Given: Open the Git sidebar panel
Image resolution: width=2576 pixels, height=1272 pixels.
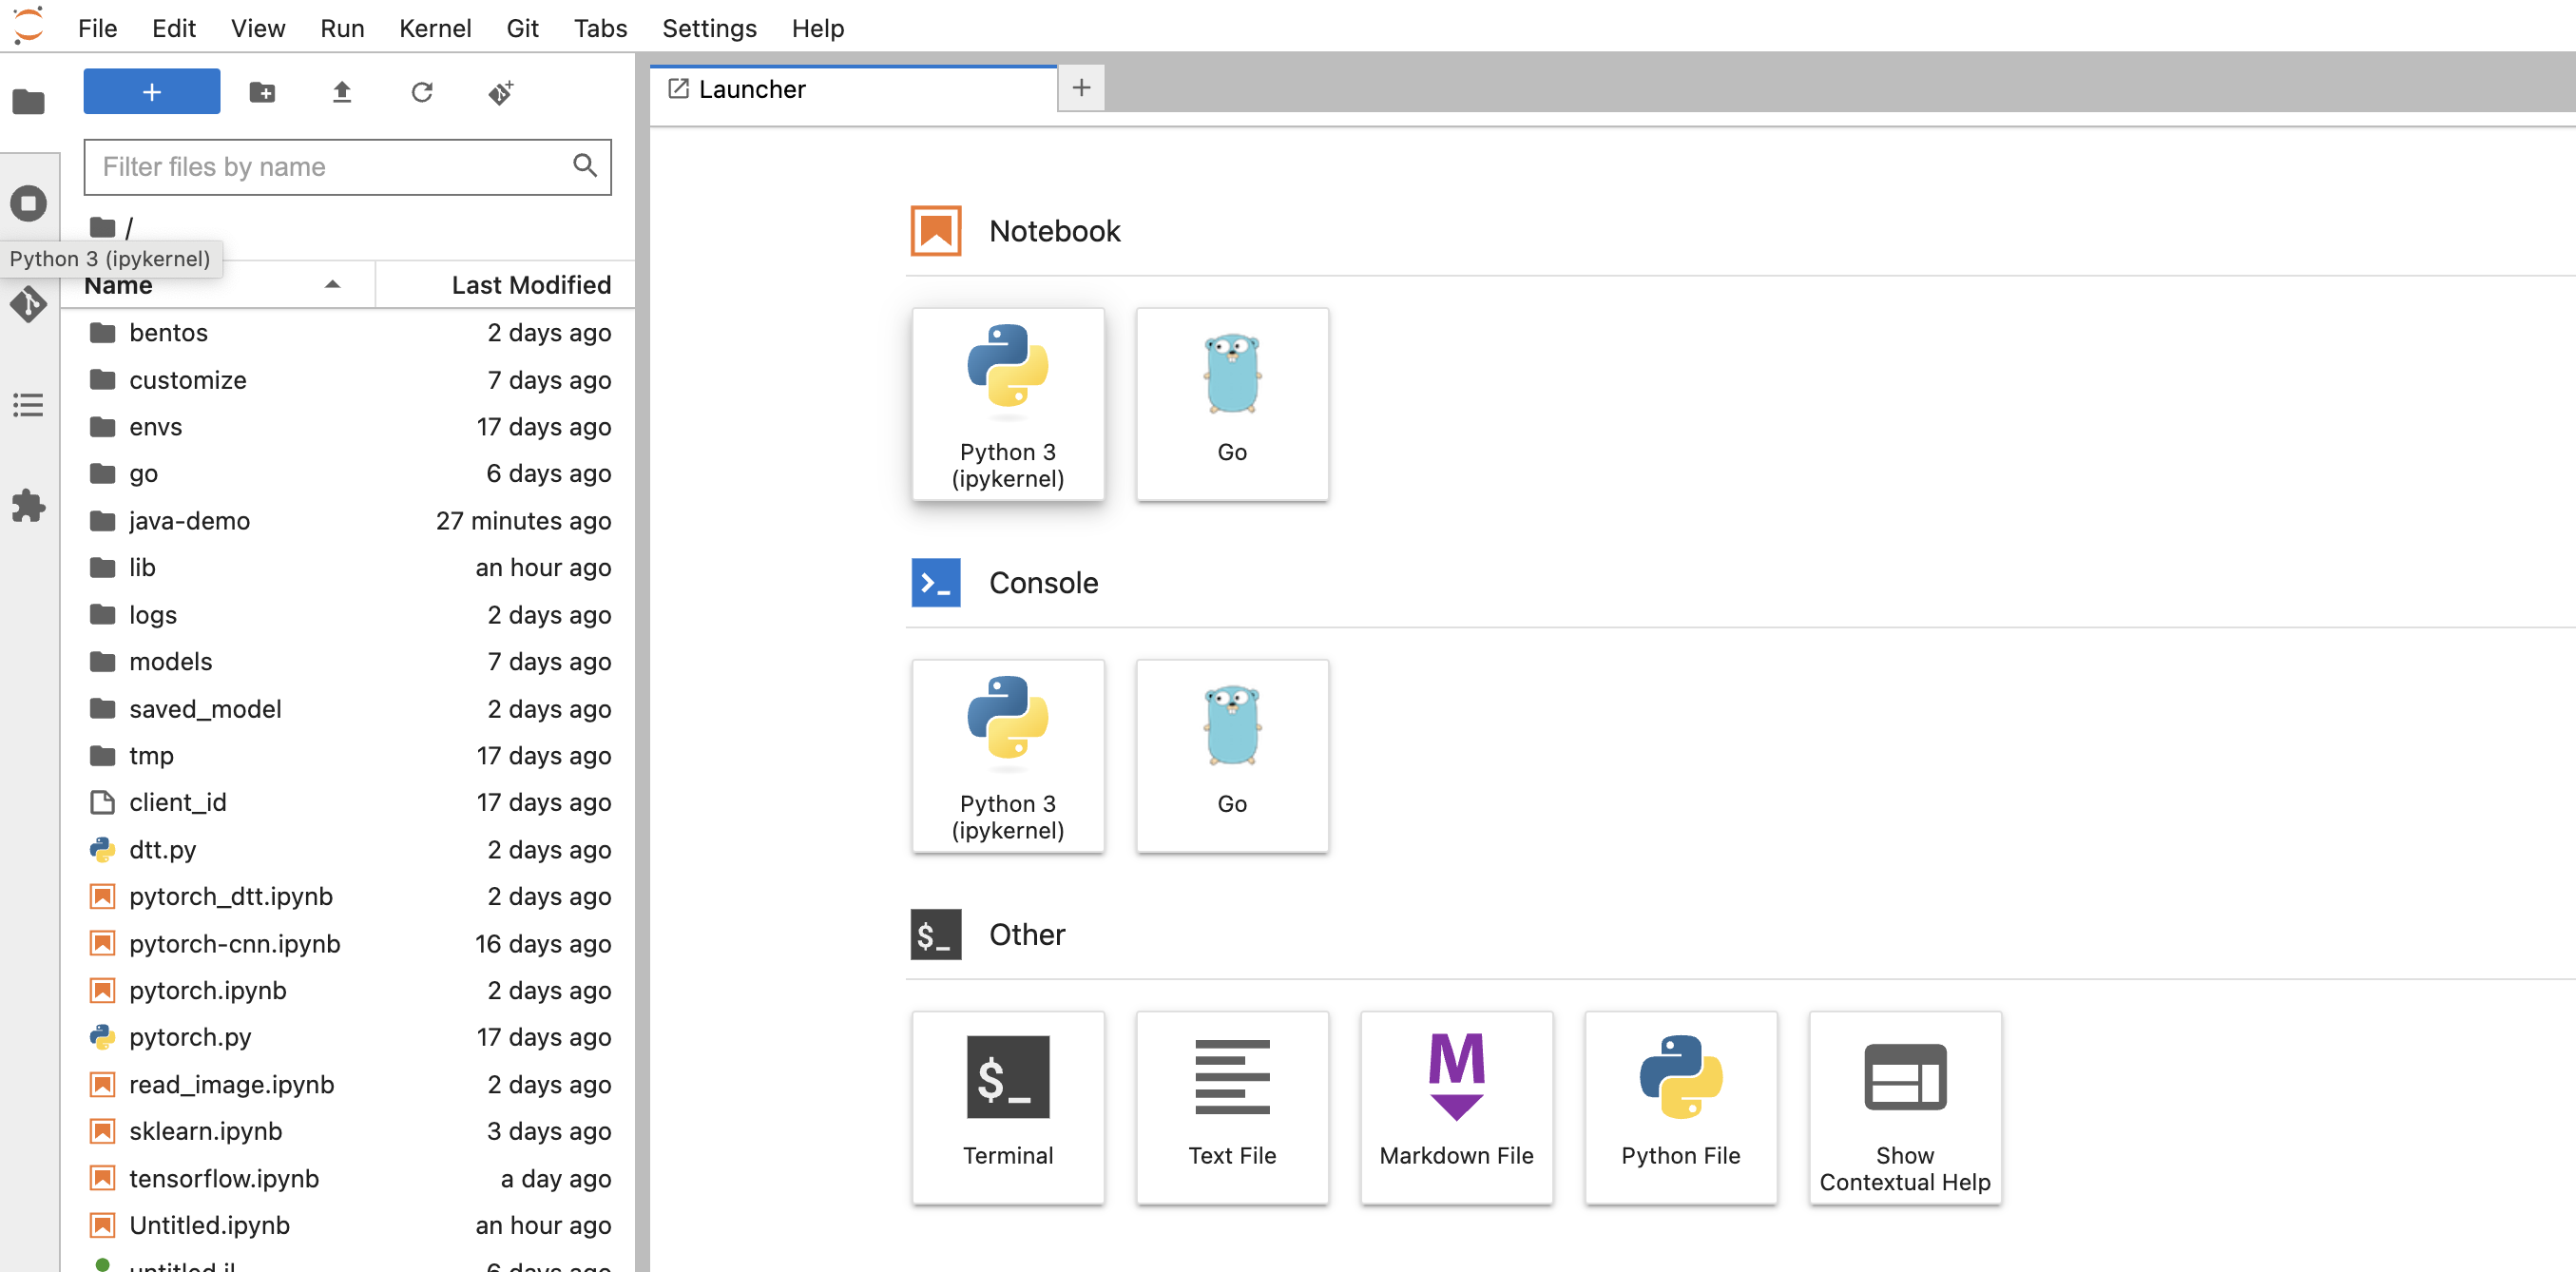Looking at the screenshot, I should (x=28, y=304).
